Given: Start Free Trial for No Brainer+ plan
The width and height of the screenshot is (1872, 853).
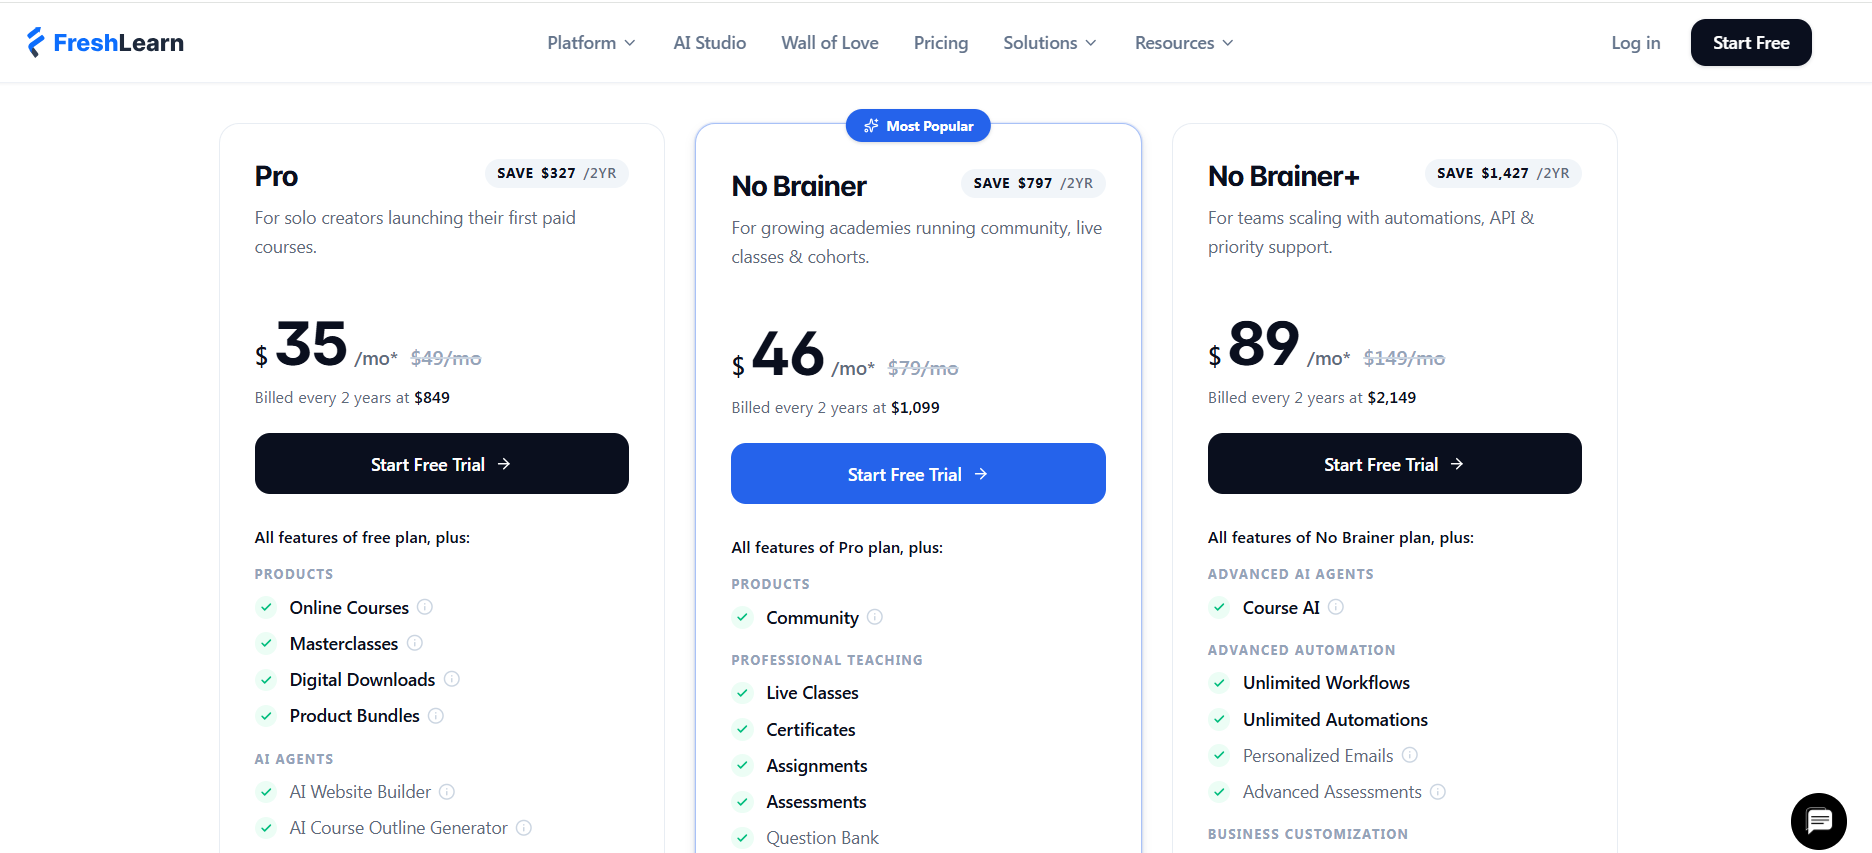Looking at the screenshot, I should (1395, 464).
